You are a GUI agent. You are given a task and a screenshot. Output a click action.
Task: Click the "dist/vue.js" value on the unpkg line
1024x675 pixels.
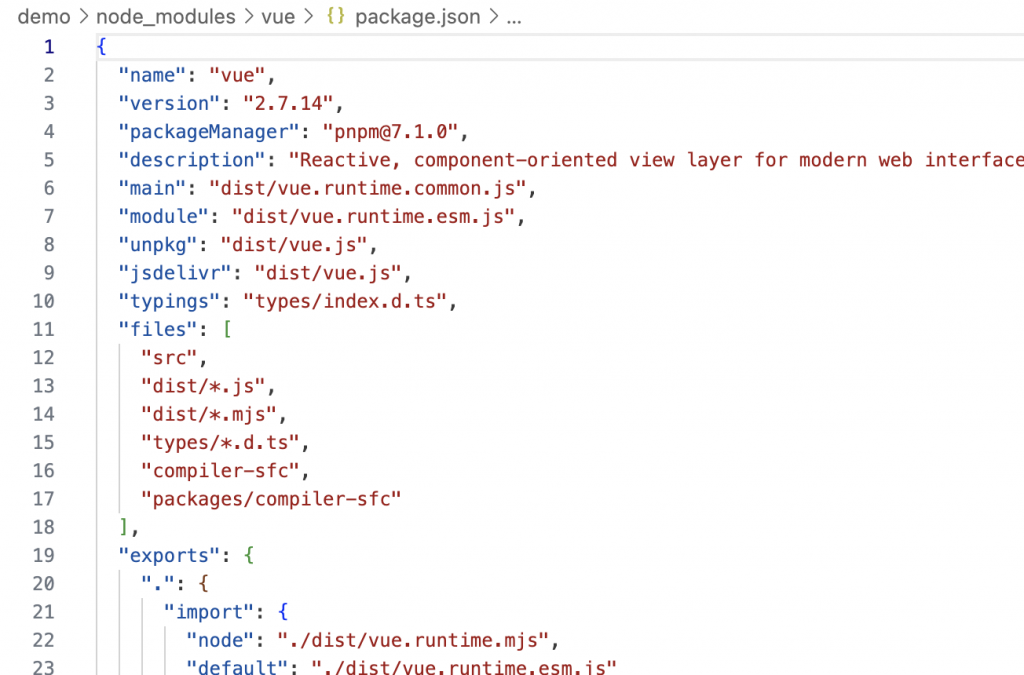295,245
